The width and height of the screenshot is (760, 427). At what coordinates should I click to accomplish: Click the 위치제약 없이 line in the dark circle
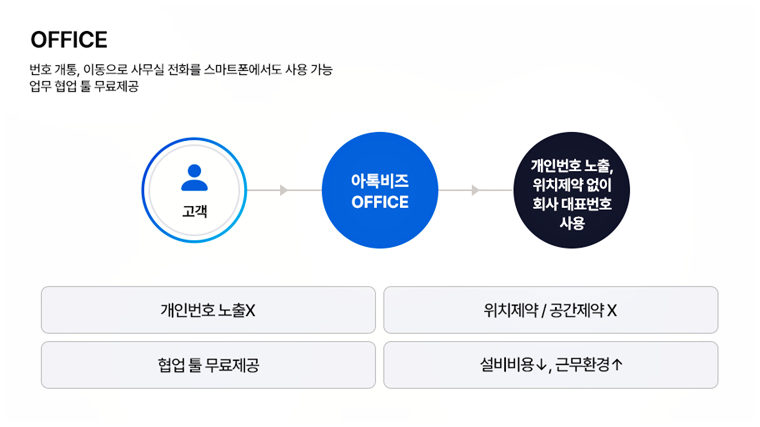[x=571, y=185]
